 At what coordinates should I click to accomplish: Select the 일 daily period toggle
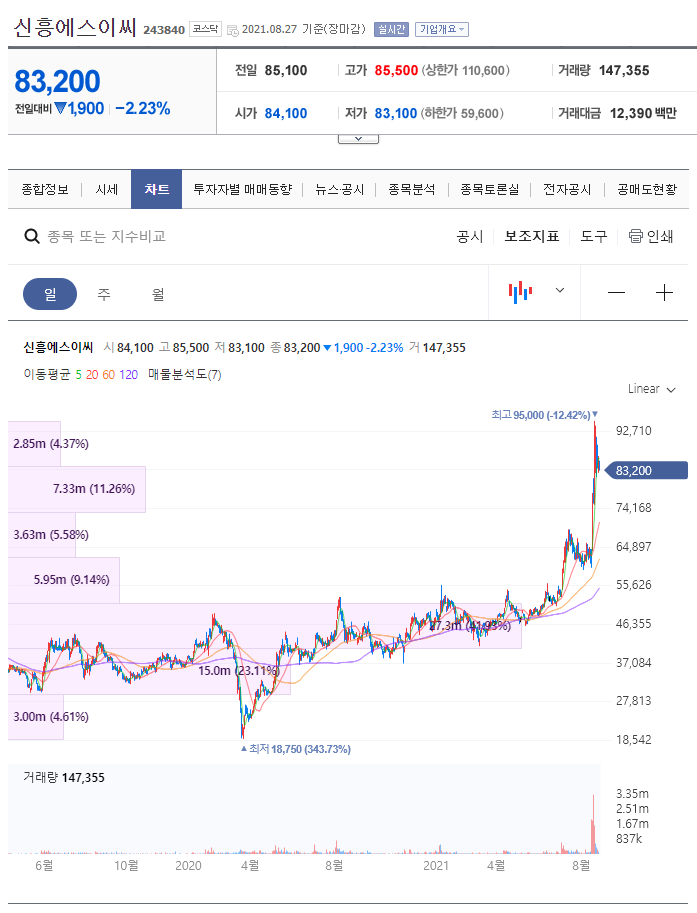50,294
